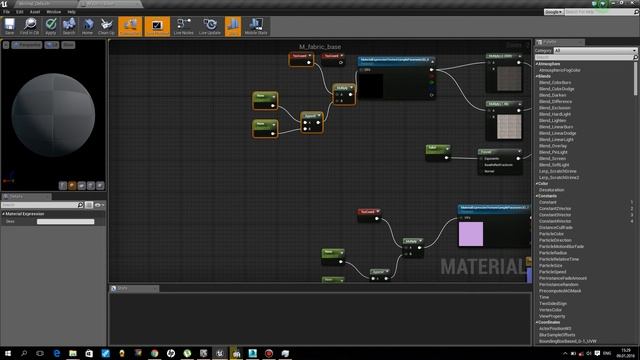Open the Window menu
This screenshot has width=640, height=360.
point(53,12)
